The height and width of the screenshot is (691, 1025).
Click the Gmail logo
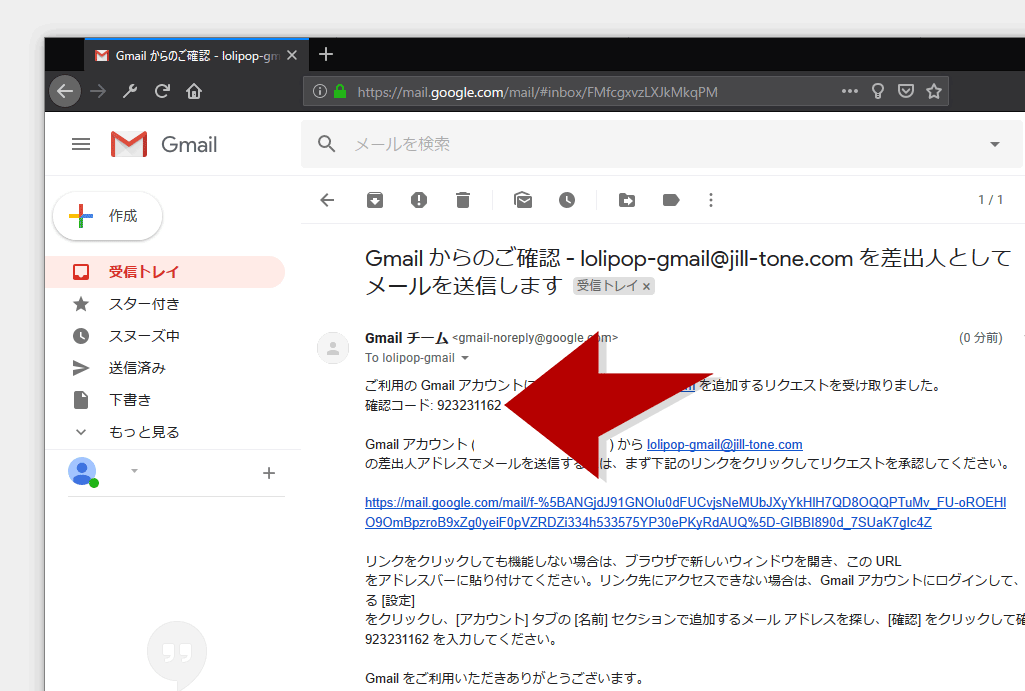click(164, 144)
